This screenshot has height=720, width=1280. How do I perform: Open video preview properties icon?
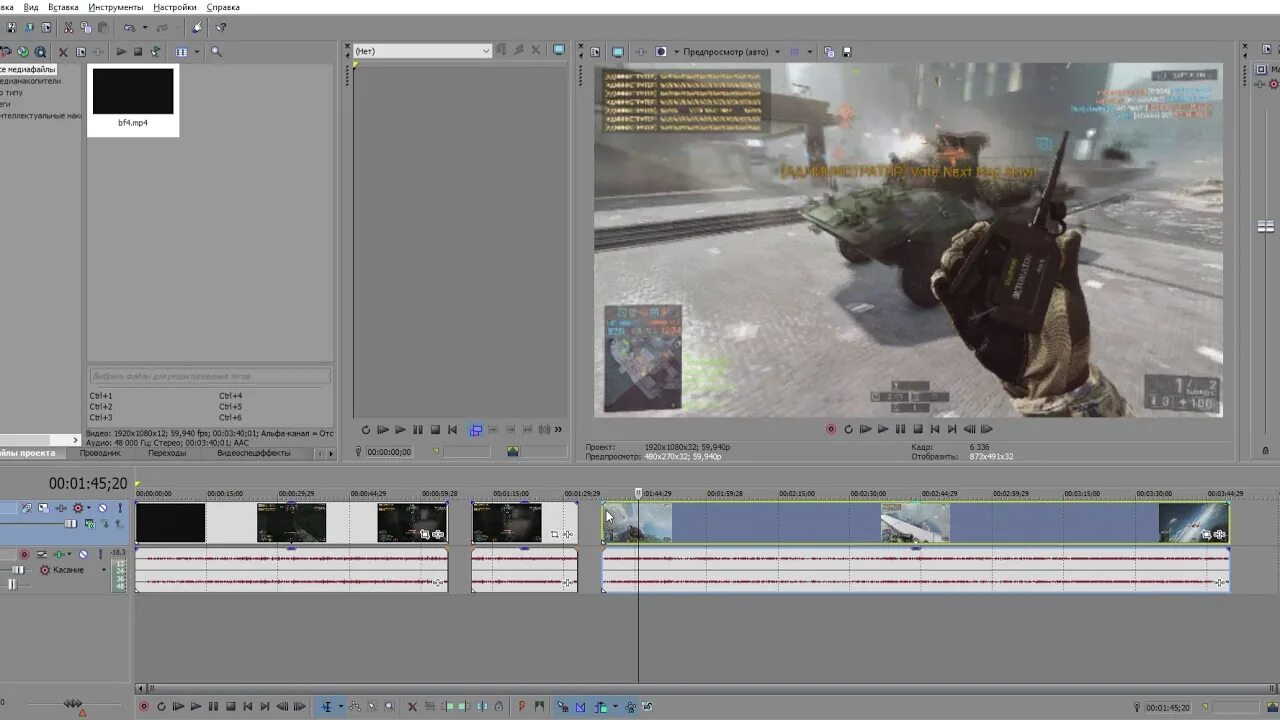pos(594,51)
